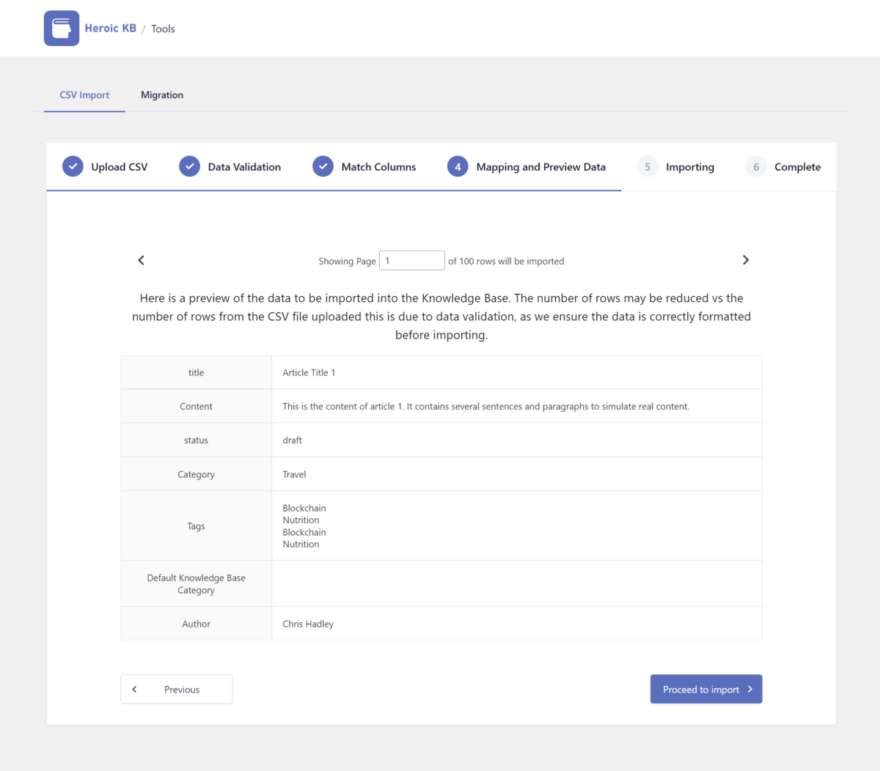Click the Author value Chris Hadley

(x=308, y=624)
